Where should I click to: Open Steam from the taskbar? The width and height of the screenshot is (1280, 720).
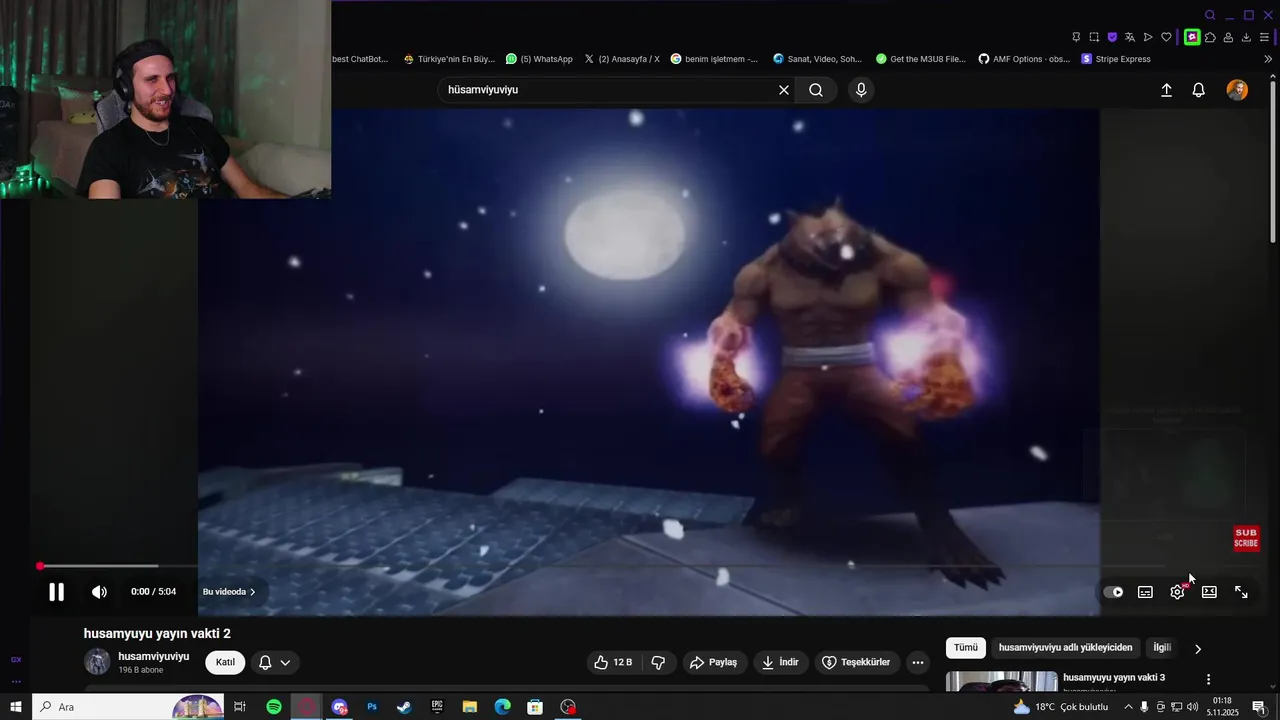pos(404,707)
